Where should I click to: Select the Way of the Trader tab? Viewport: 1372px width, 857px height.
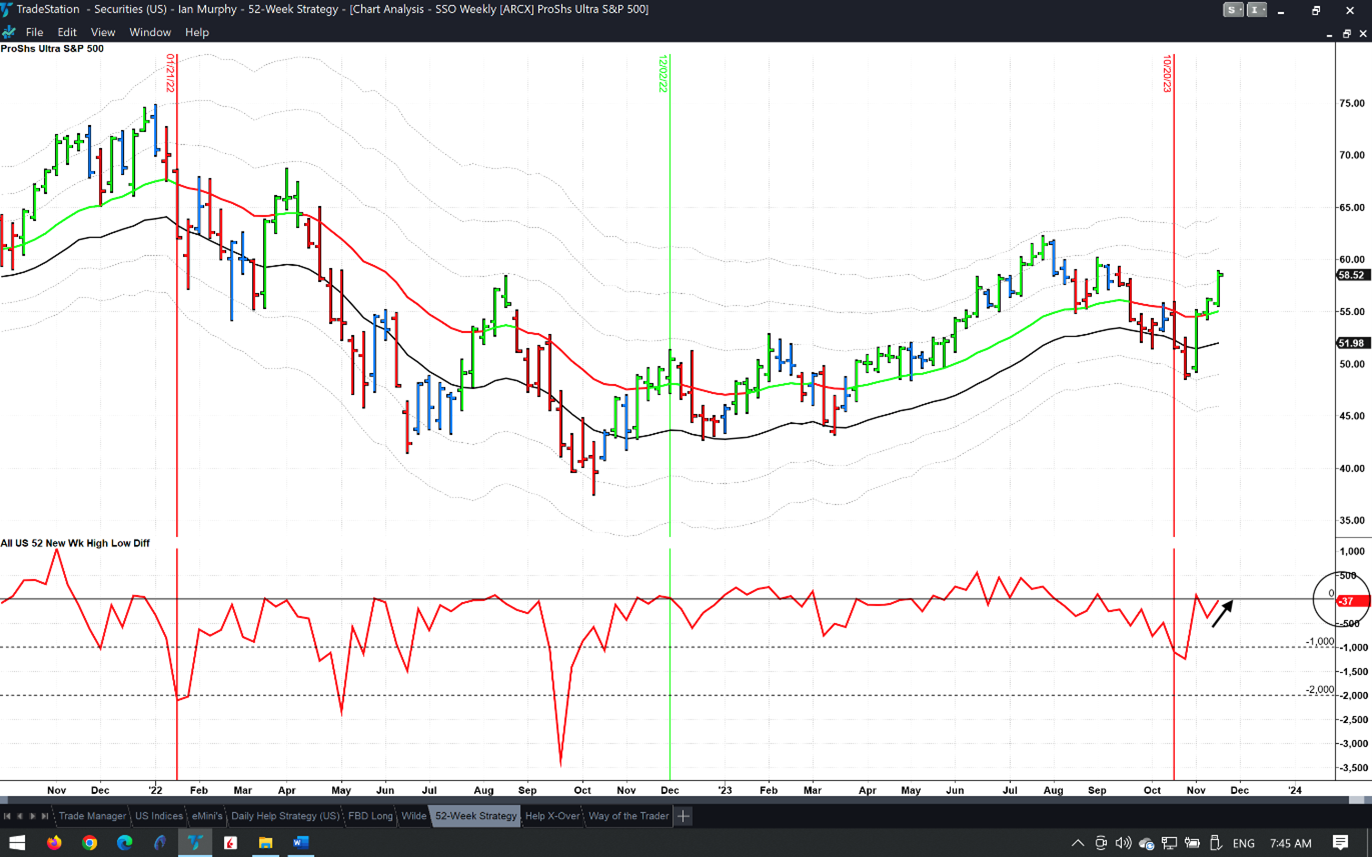[x=628, y=816]
